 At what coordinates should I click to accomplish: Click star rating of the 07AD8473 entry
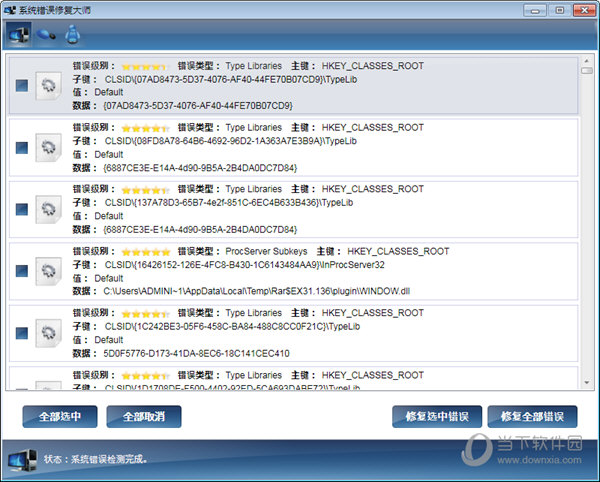145,67
